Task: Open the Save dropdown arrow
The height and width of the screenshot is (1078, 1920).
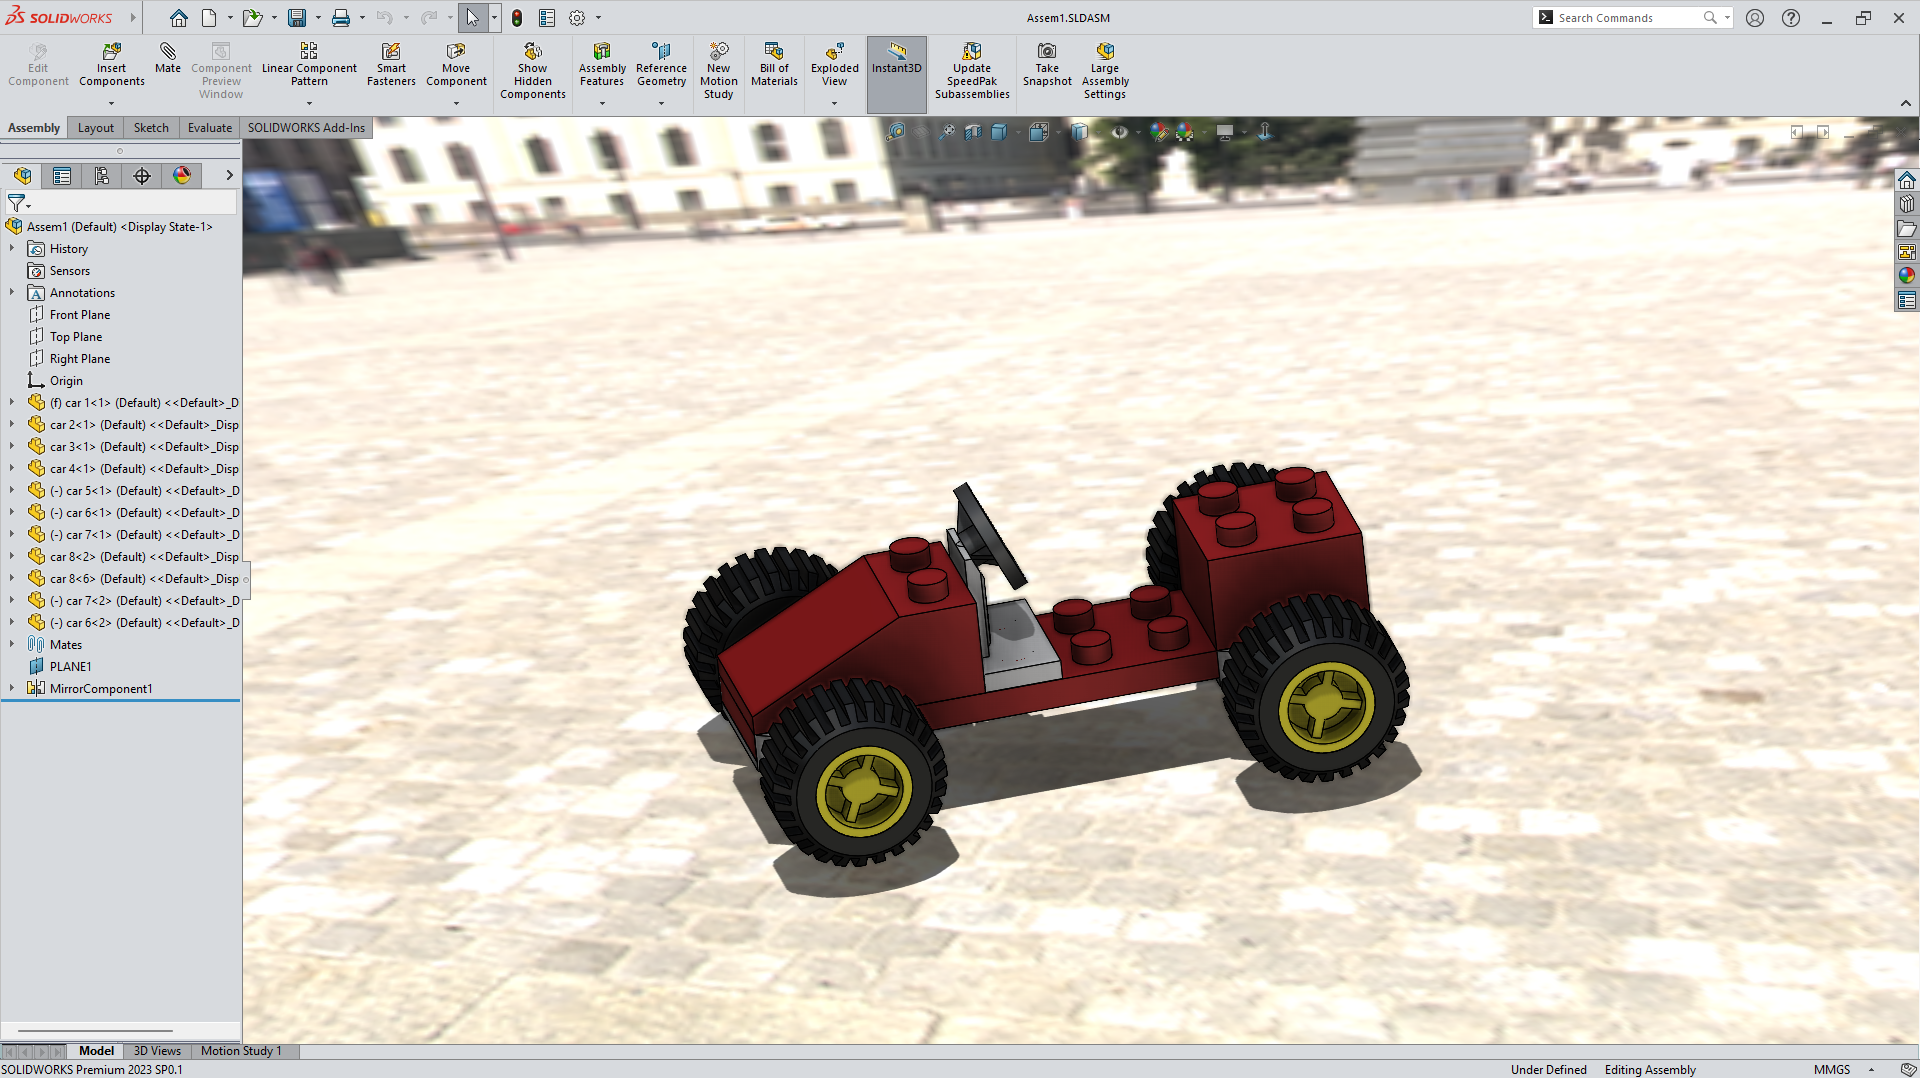Action: 318,18
